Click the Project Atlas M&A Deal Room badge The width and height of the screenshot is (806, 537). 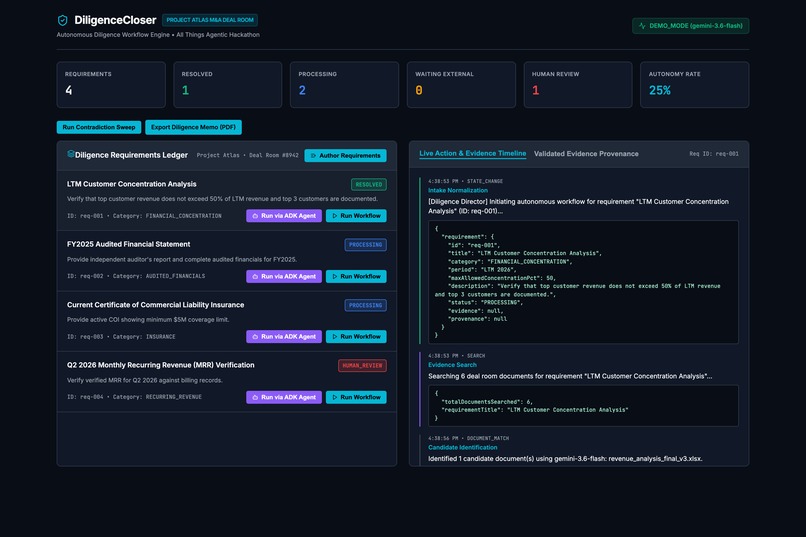[210, 20]
